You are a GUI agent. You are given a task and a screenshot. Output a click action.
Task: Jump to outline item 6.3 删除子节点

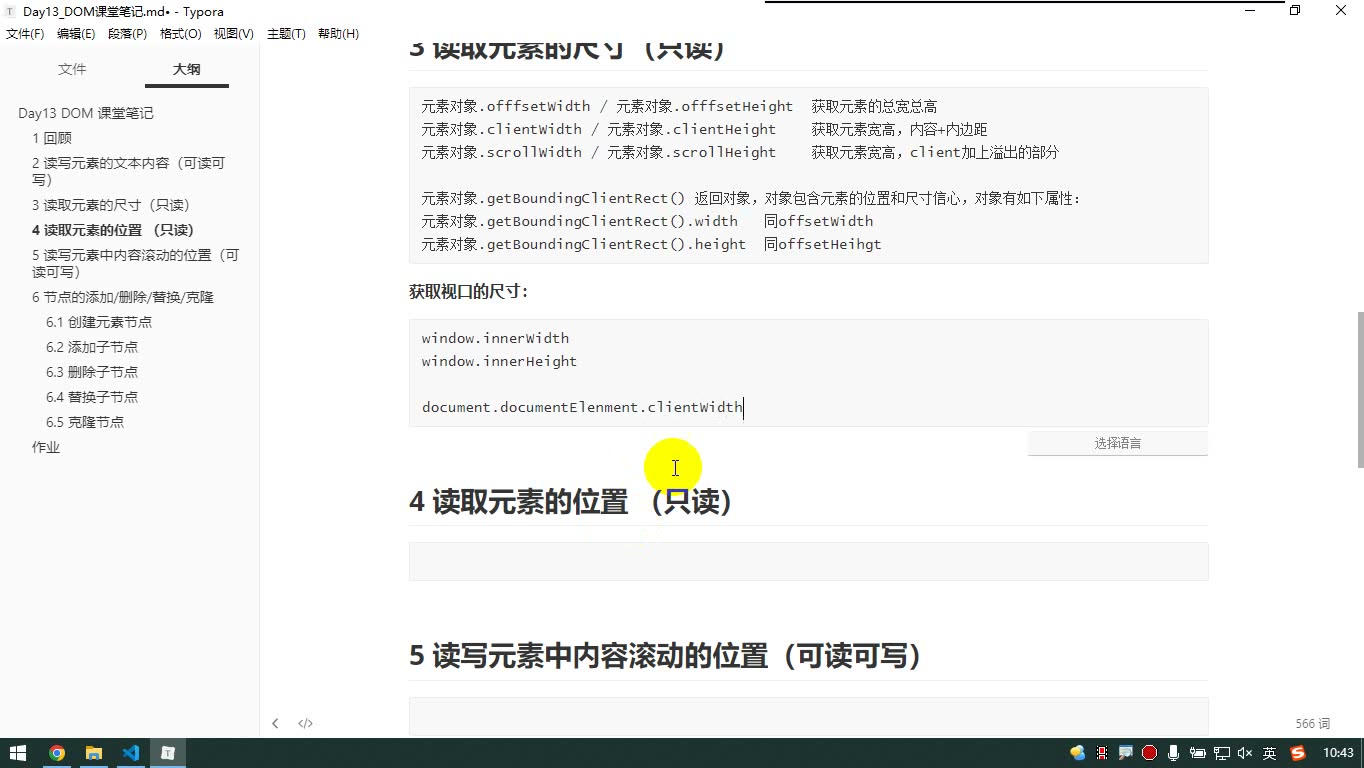pyautogui.click(x=92, y=372)
